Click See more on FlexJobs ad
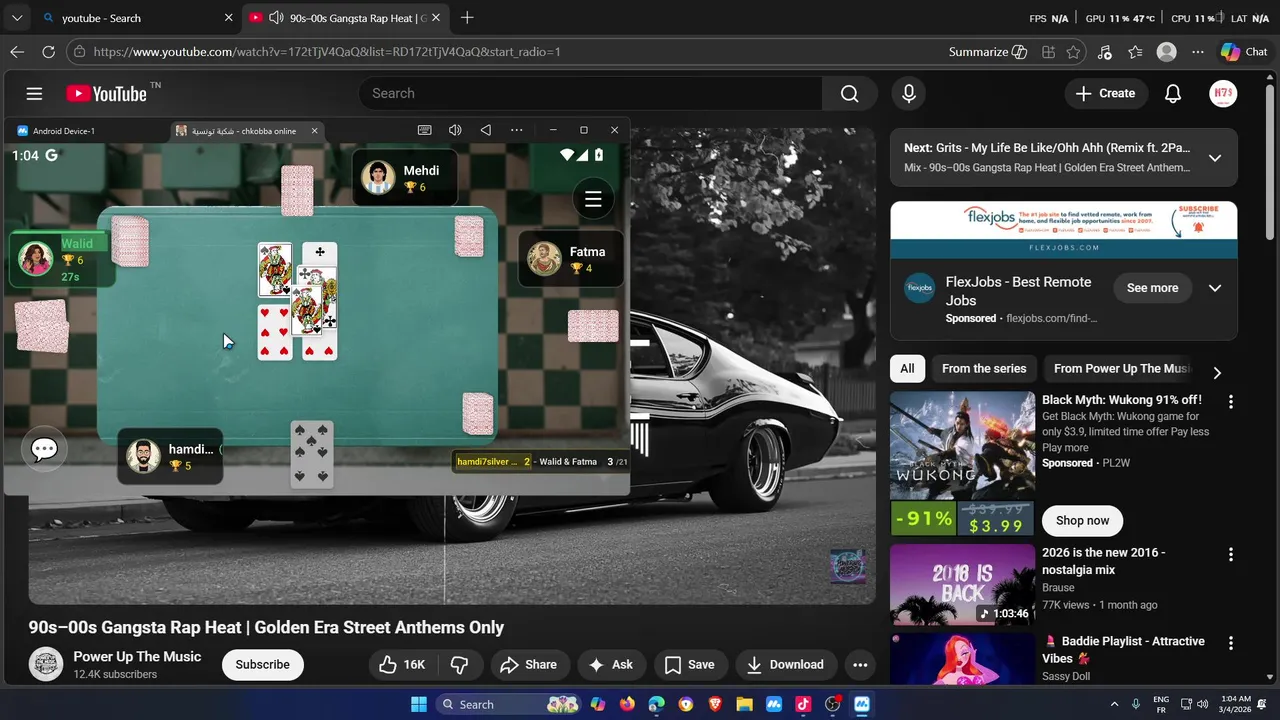The width and height of the screenshot is (1280, 720). pyautogui.click(x=1152, y=288)
